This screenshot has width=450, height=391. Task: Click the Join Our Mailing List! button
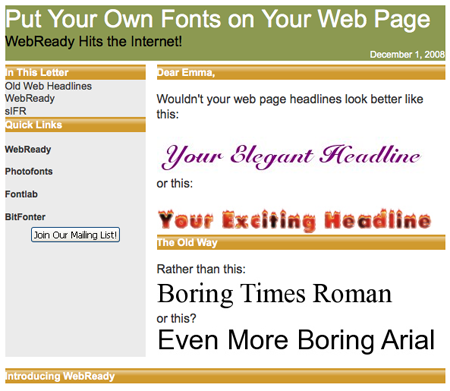click(x=75, y=235)
